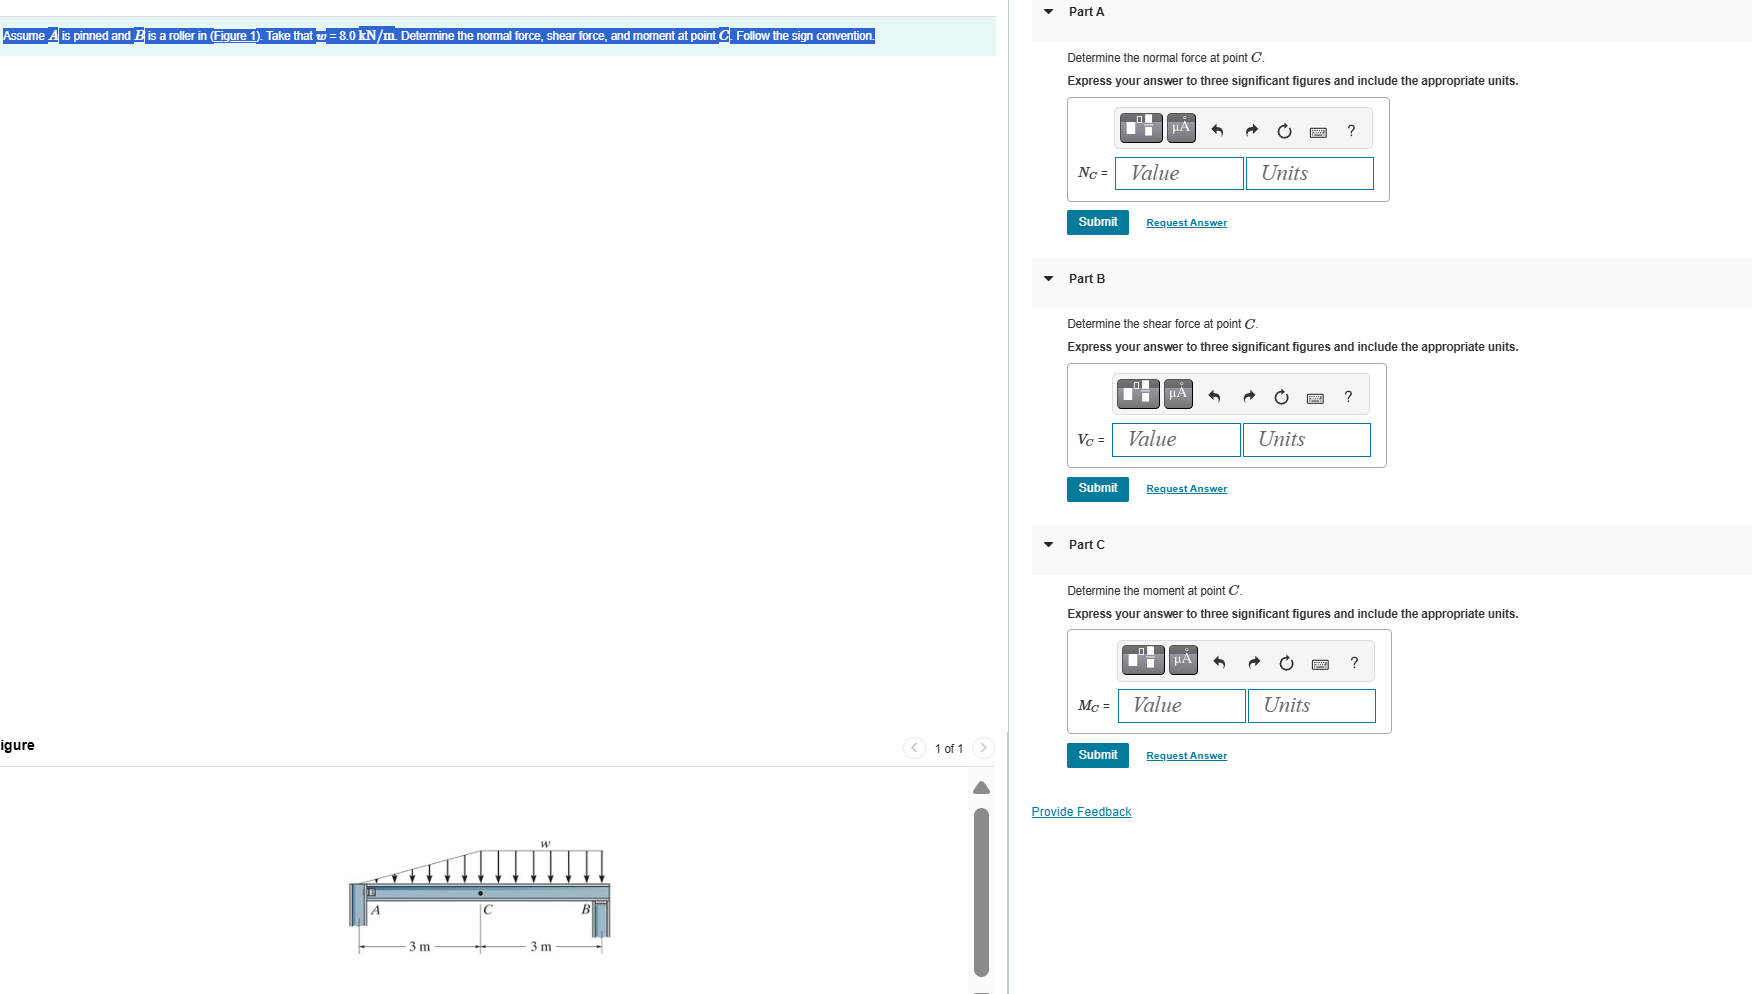Screen dimensions: 1752x994
Task: Open Provide Feedback
Action: (x=1081, y=811)
